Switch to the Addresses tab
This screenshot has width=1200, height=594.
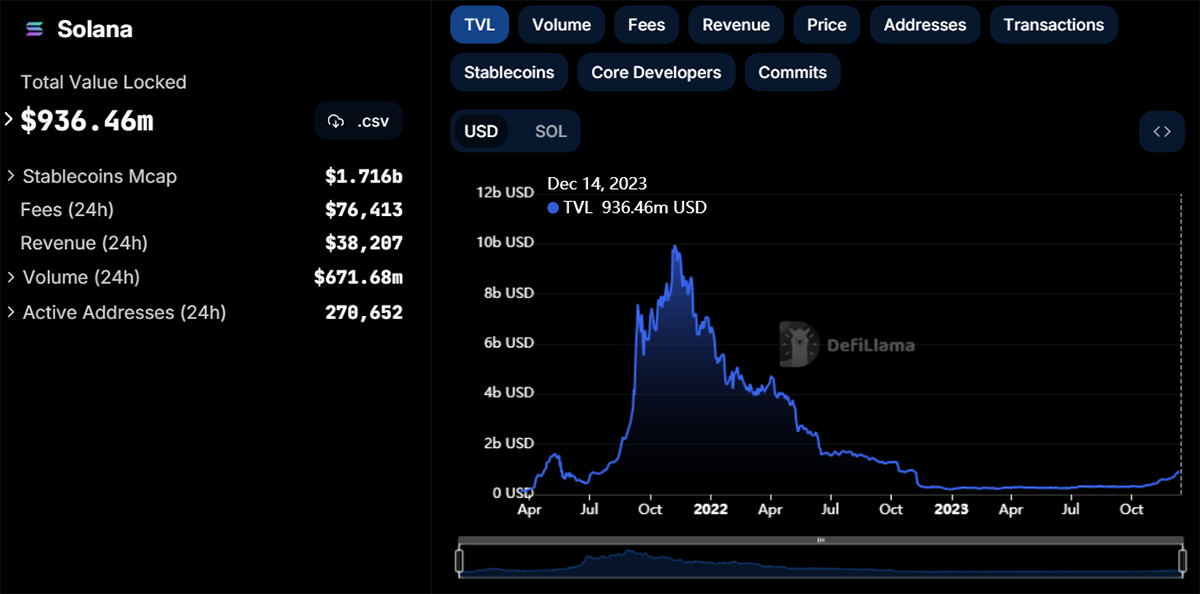pos(925,25)
